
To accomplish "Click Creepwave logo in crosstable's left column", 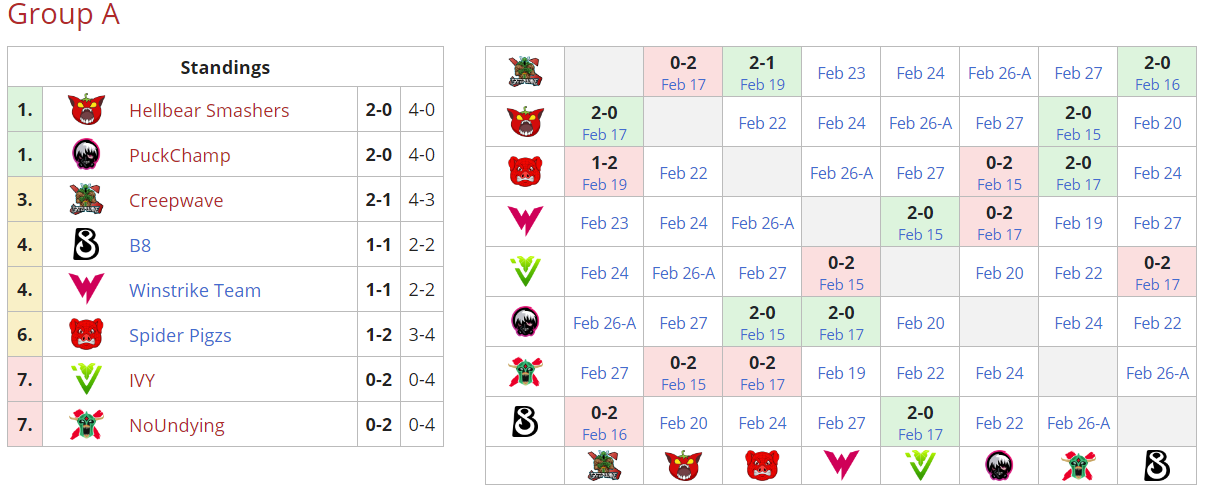I will [x=525, y=72].
